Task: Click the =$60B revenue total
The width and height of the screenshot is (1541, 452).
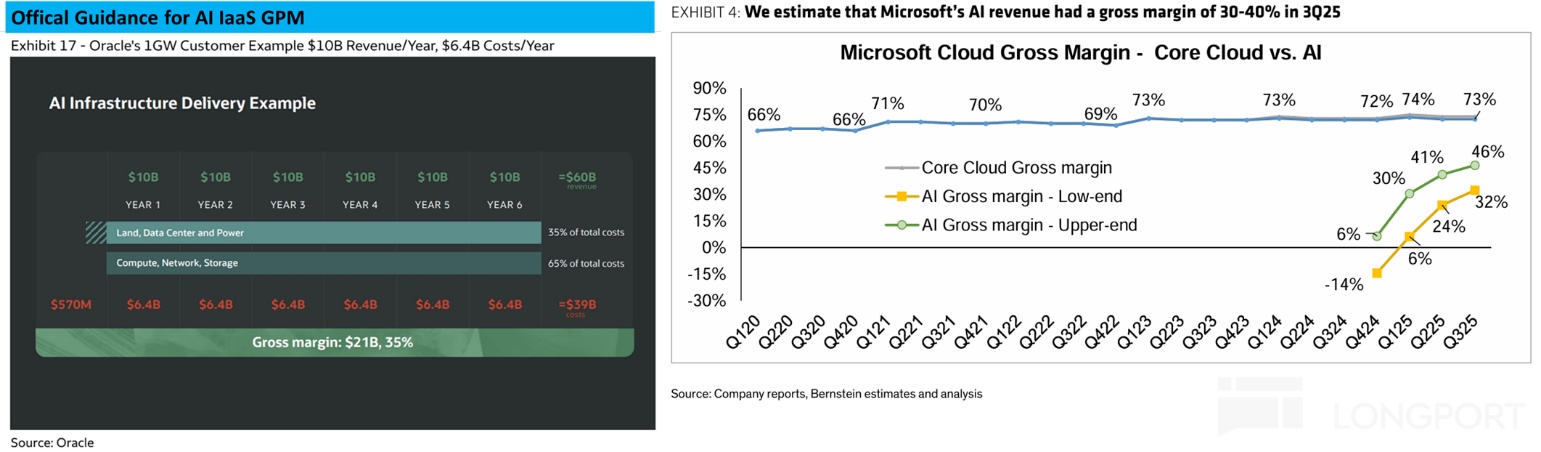Action: click(x=581, y=178)
